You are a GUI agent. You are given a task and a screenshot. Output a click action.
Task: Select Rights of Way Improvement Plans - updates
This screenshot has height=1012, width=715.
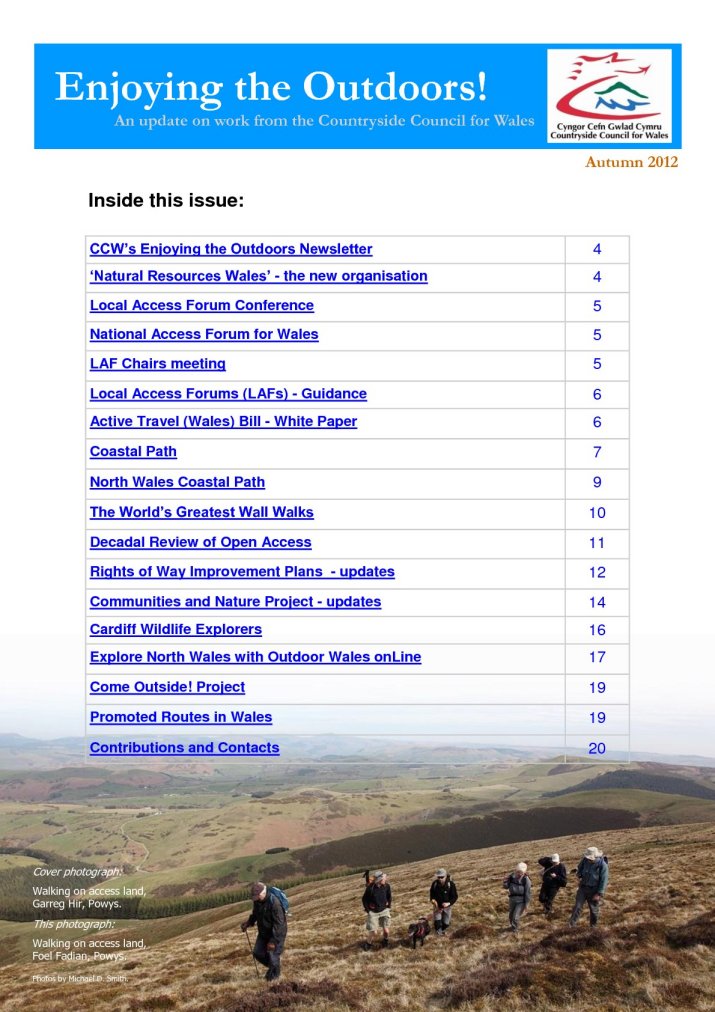pyautogui.click(x=242, y=572)
